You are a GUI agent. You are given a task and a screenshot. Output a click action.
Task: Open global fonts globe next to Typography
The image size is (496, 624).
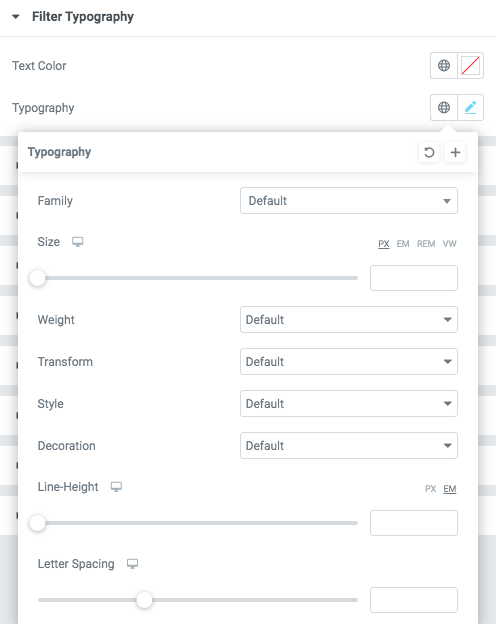pyautogui.click(x=444, y=107)
